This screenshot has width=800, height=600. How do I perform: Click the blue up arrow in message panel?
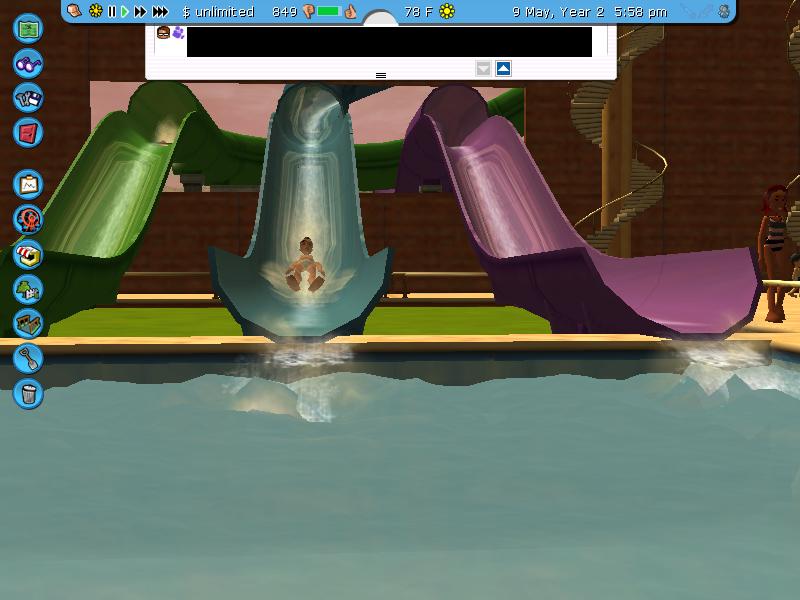(x=504, y=68)
